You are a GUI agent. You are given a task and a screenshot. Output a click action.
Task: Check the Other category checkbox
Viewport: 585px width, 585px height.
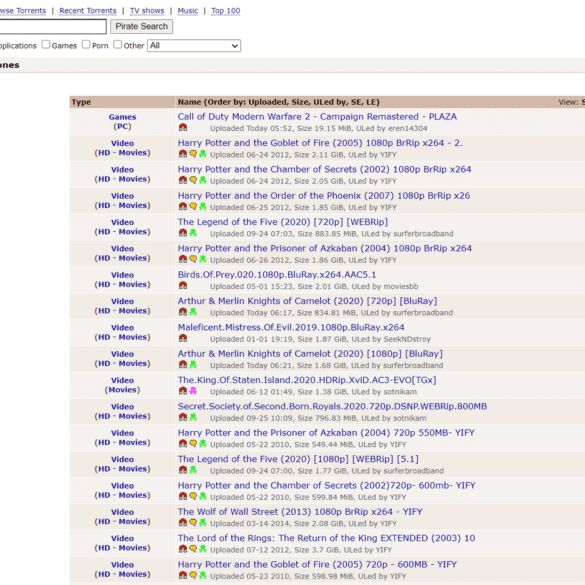[x=118, y=44]
